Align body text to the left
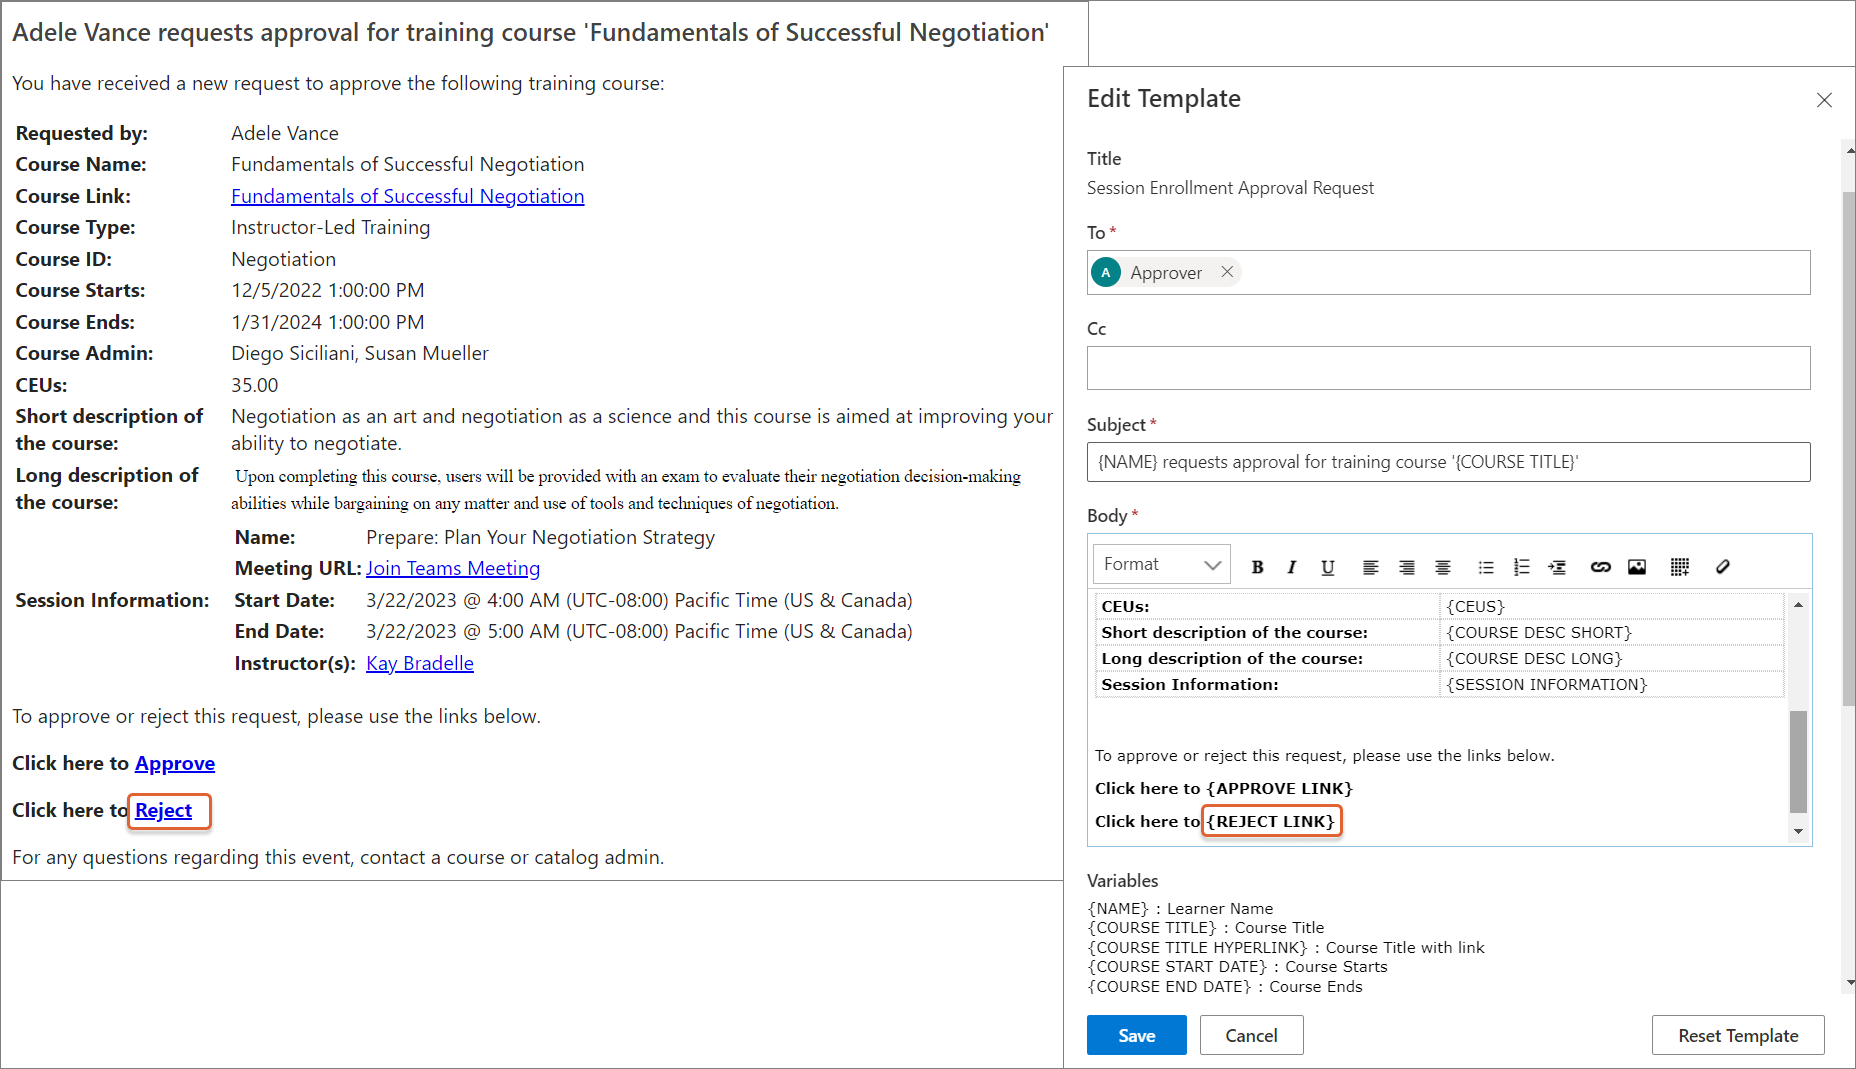Viewport: 1856px width, 1069px height. pyautogui.click(x=1370, y=567)
